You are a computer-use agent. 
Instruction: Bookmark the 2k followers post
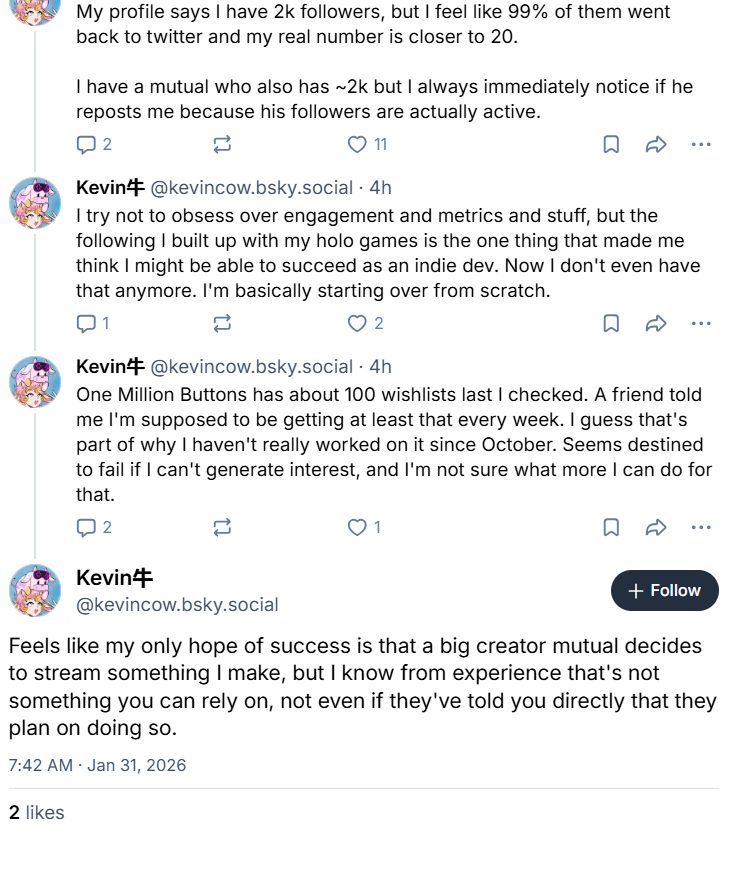click(611, 145)
